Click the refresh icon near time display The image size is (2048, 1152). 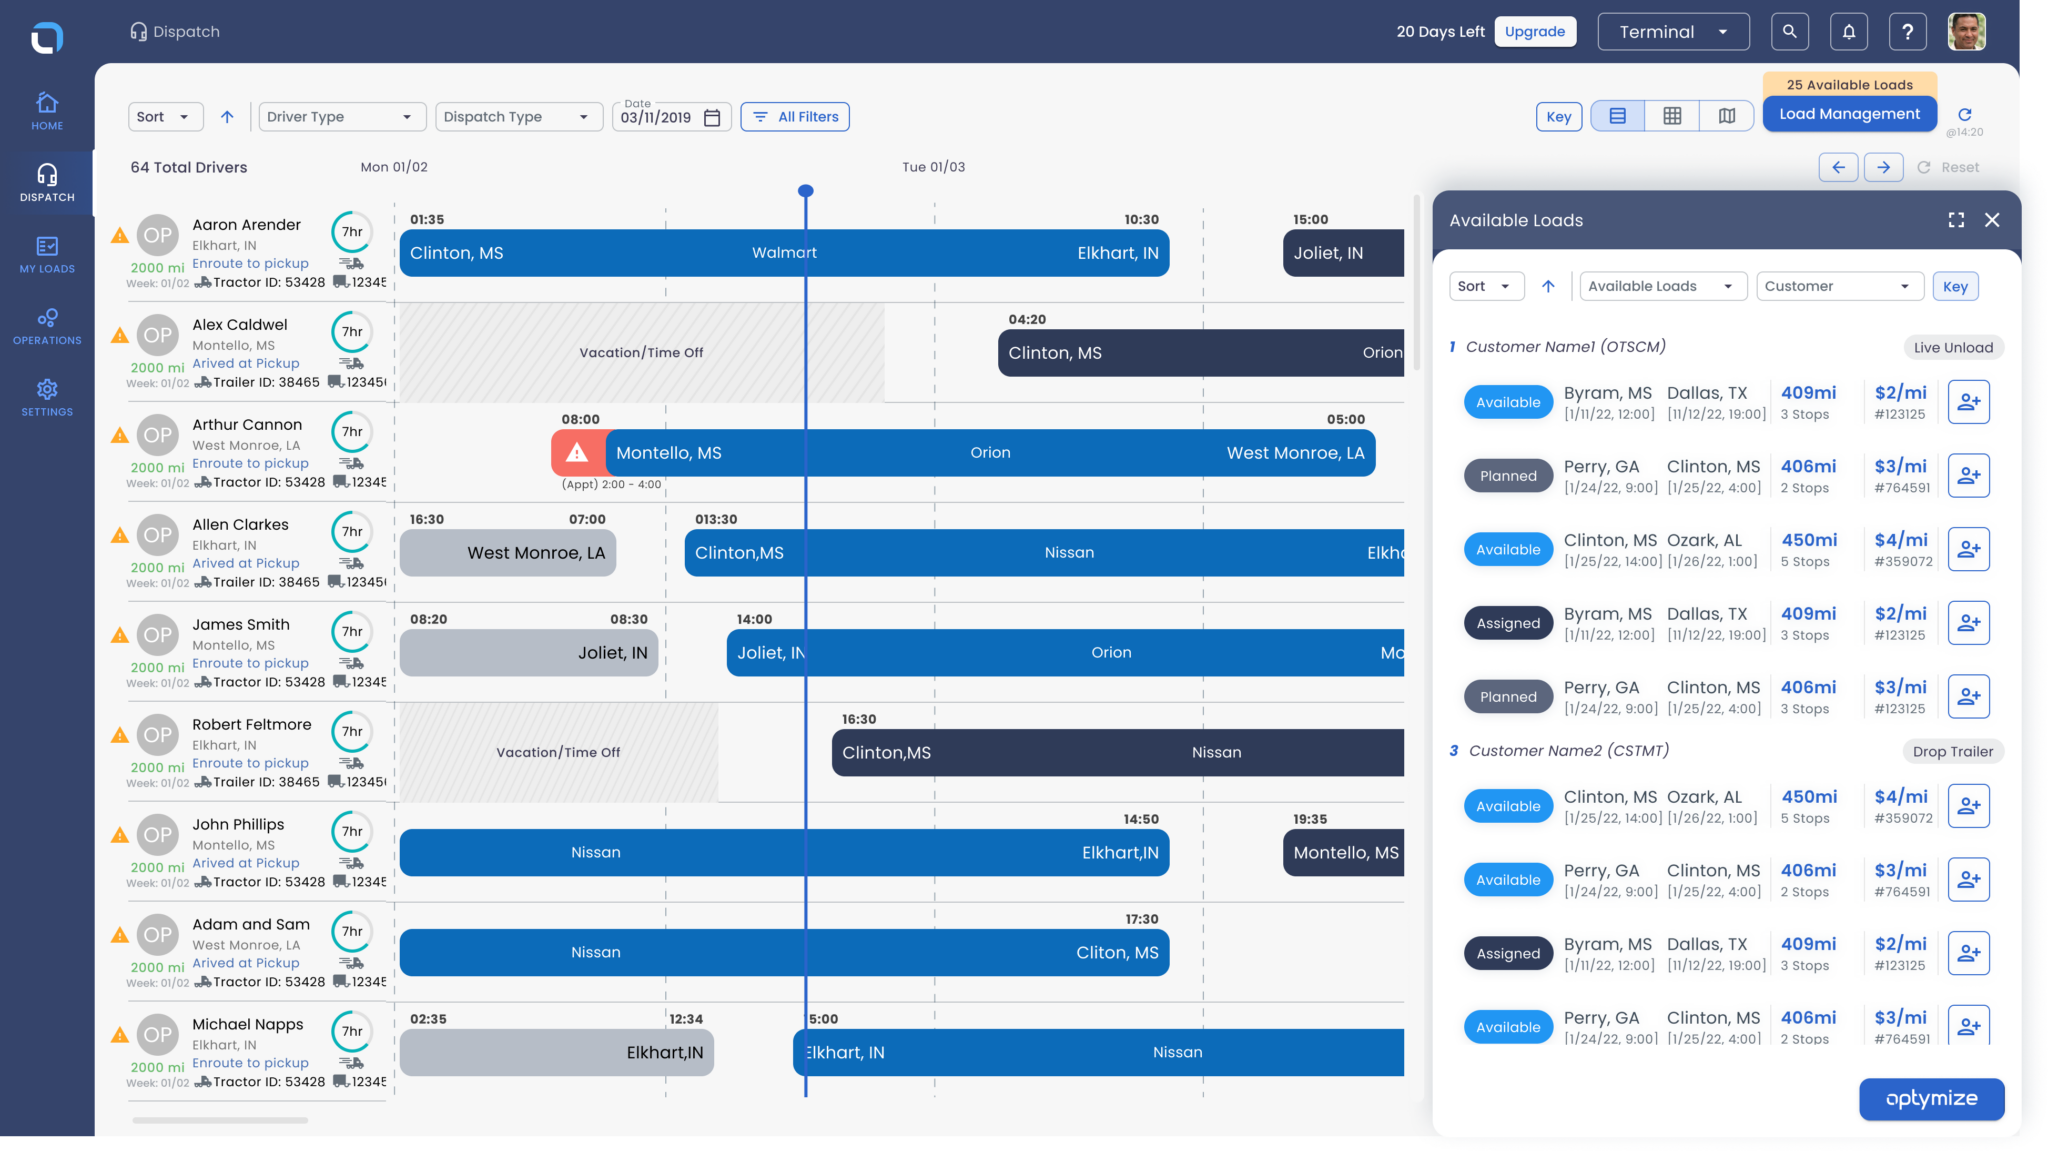click(1965, 114)
